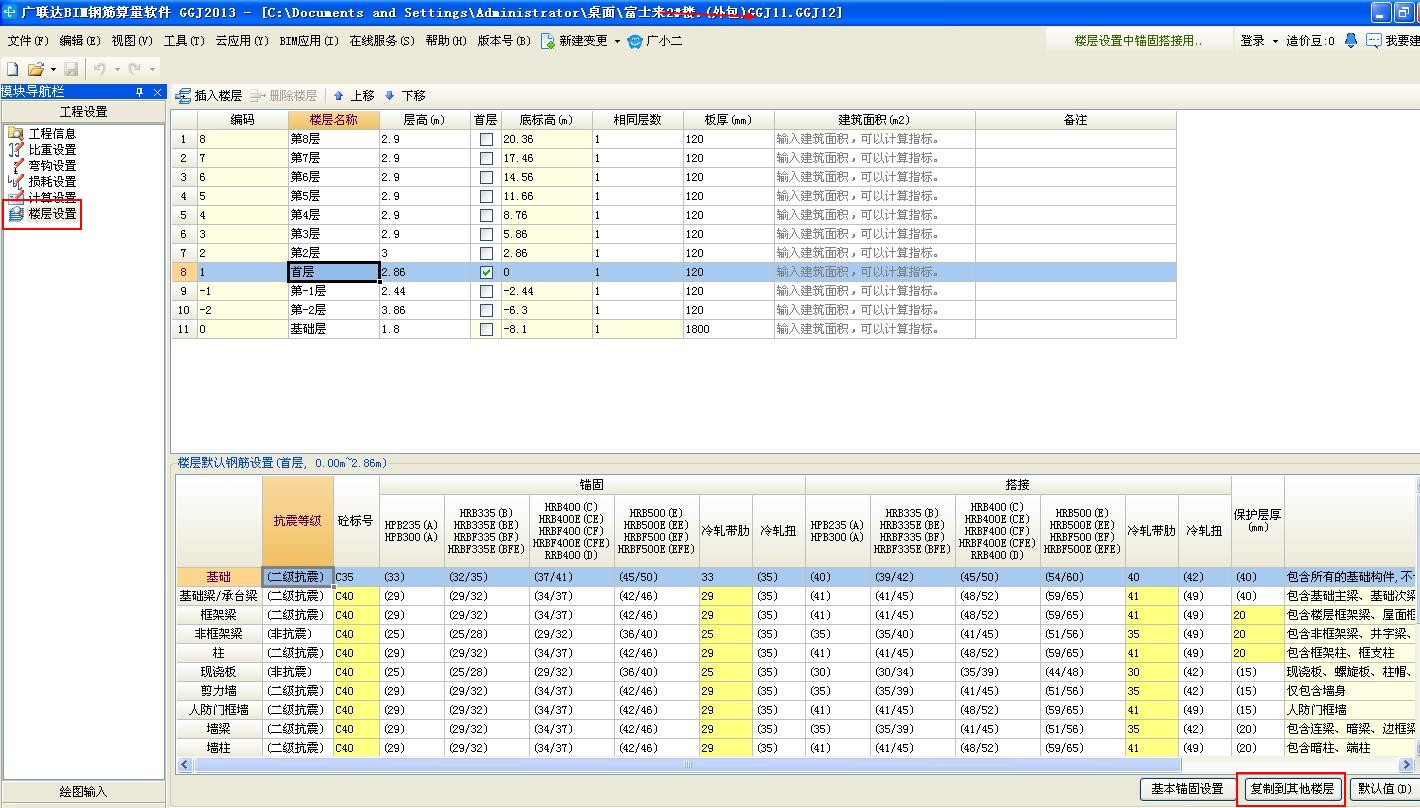Switch to 工程设置 module tab
Image resolution: width=1420 pixels, height=808 pixels.
coord(83,112)
